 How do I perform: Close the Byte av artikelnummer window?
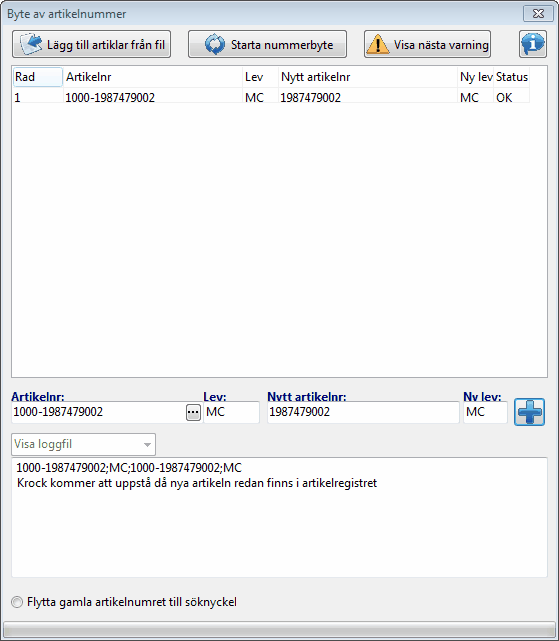[x=538, y=13]
